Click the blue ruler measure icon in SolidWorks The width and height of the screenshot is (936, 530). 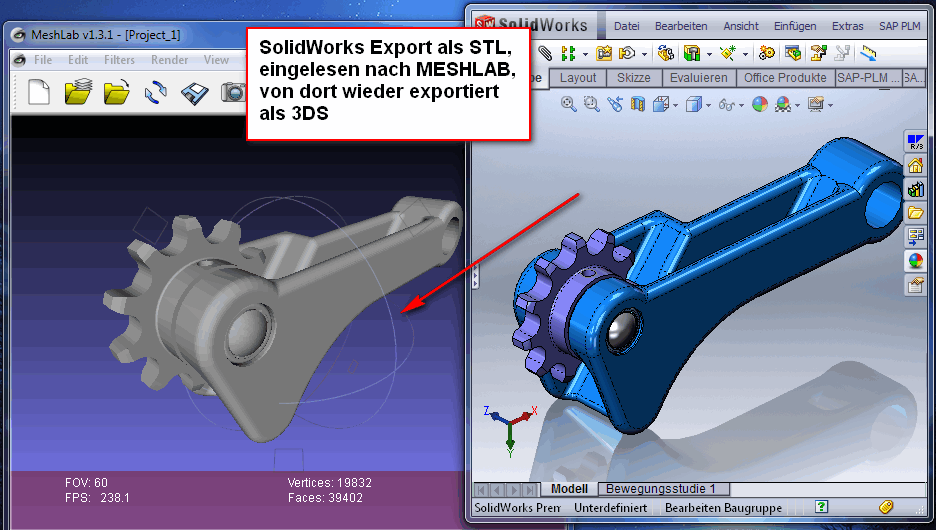coord(868,53)
